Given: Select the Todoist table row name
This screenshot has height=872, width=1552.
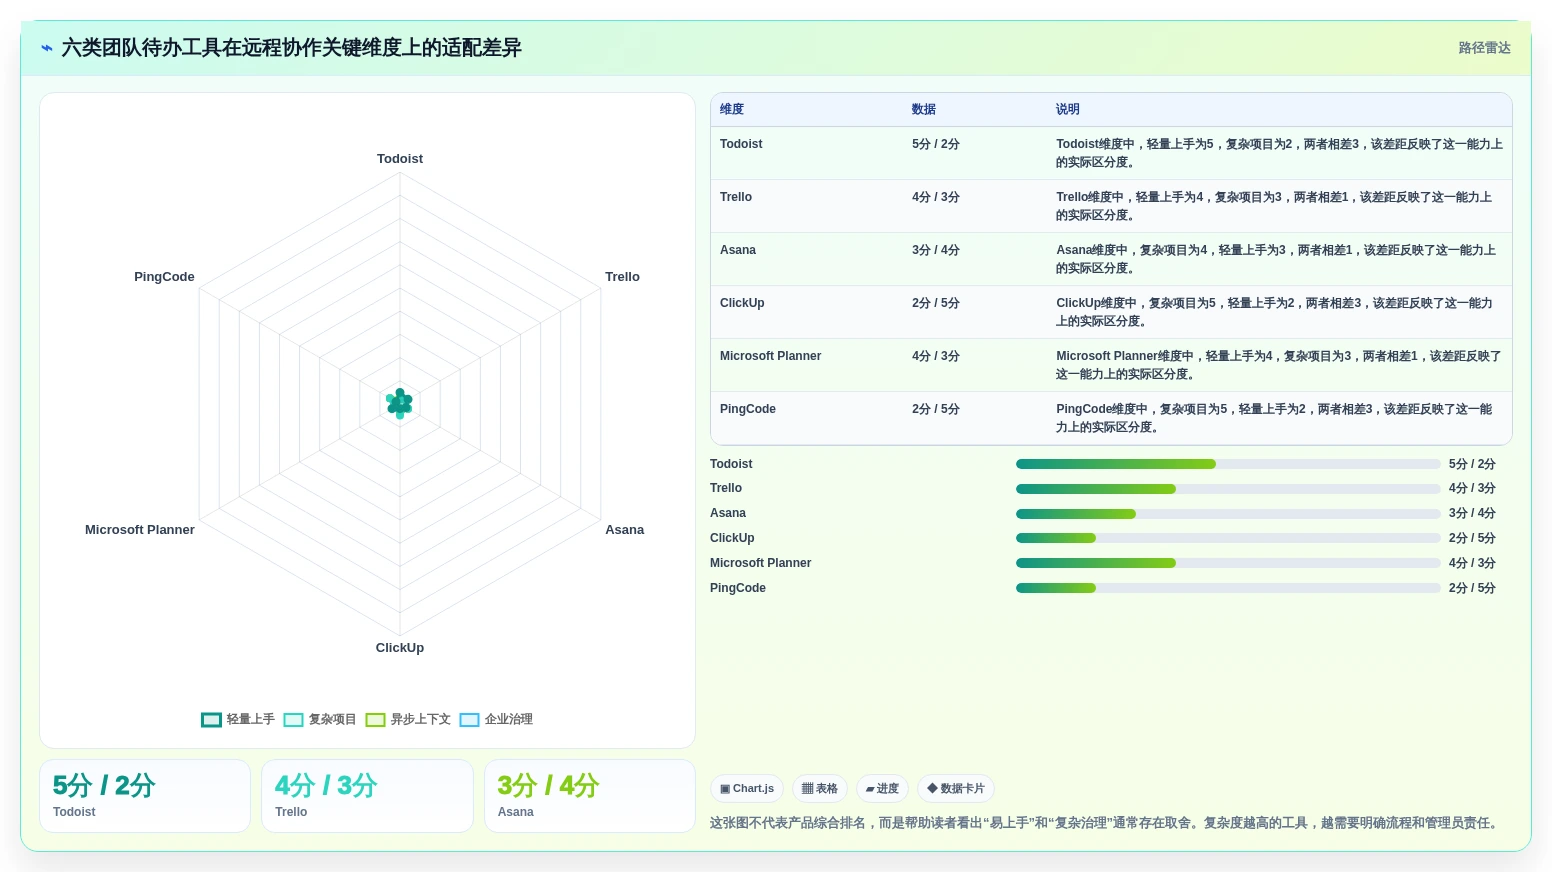Looking at the screenshot, I should pos(741,144).
